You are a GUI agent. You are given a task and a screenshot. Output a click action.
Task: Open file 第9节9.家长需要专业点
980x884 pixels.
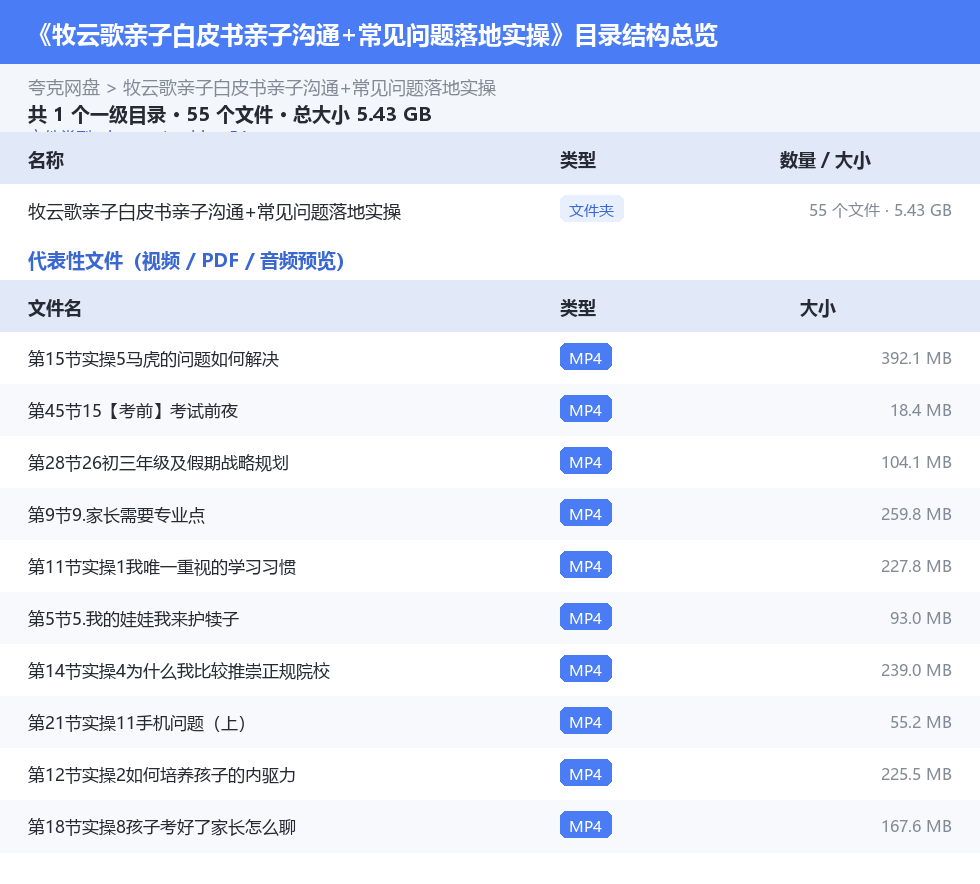tap(116, 515)
